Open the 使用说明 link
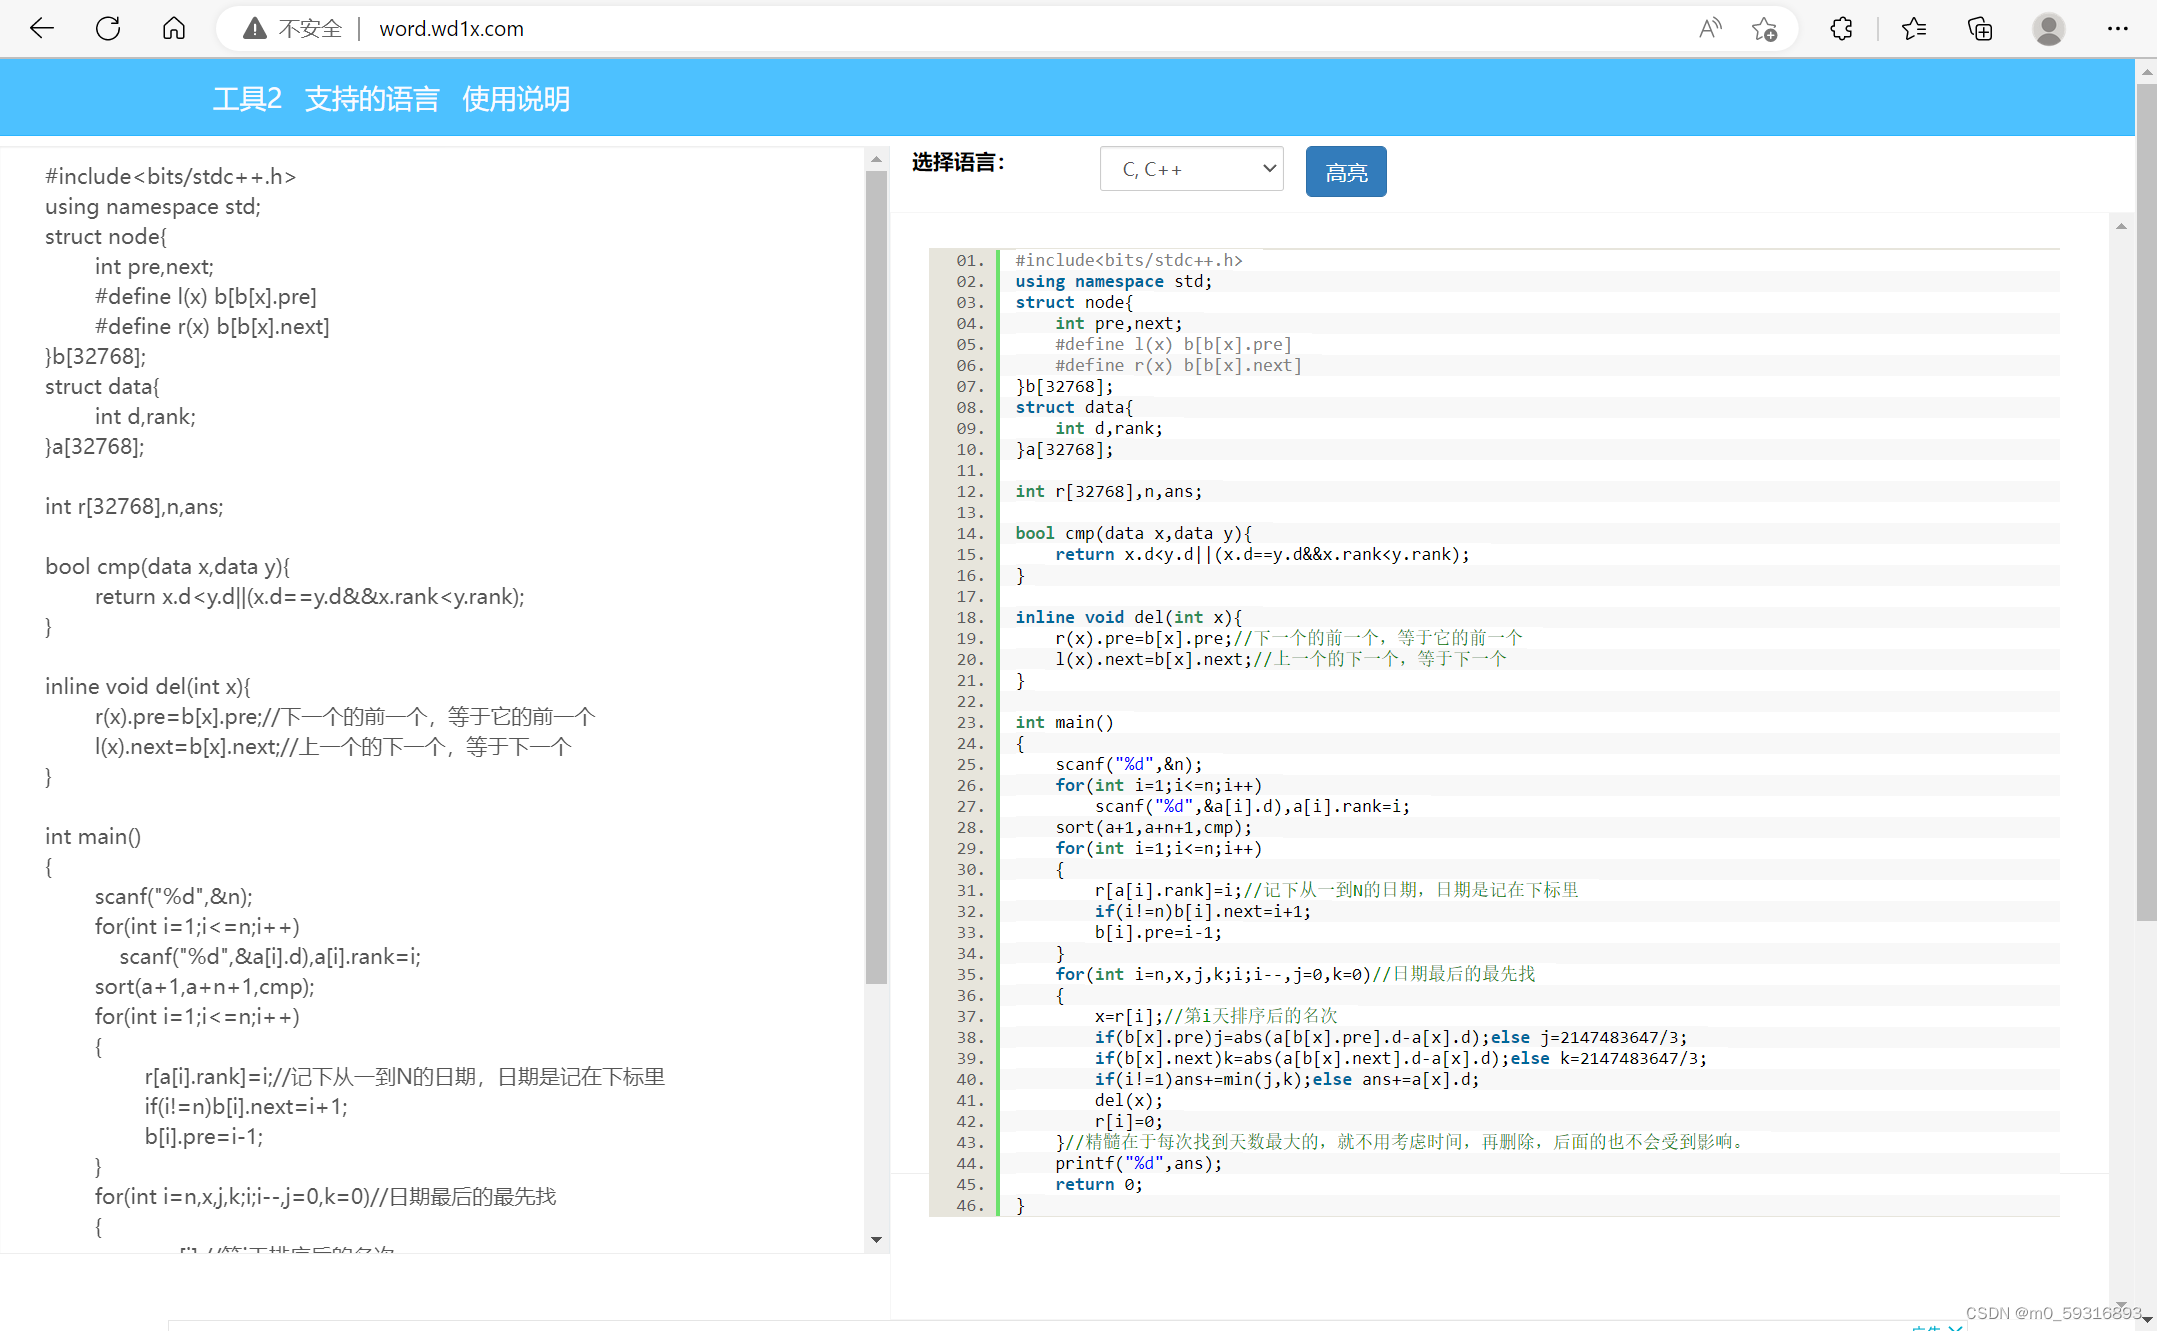 click(x=516, y=99)
